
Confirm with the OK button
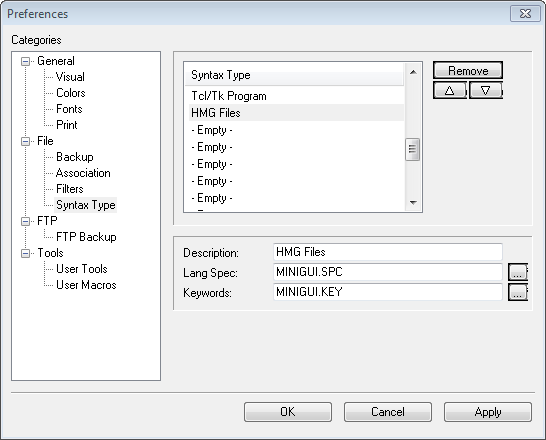pyautogui.click(x=288, y=412)
